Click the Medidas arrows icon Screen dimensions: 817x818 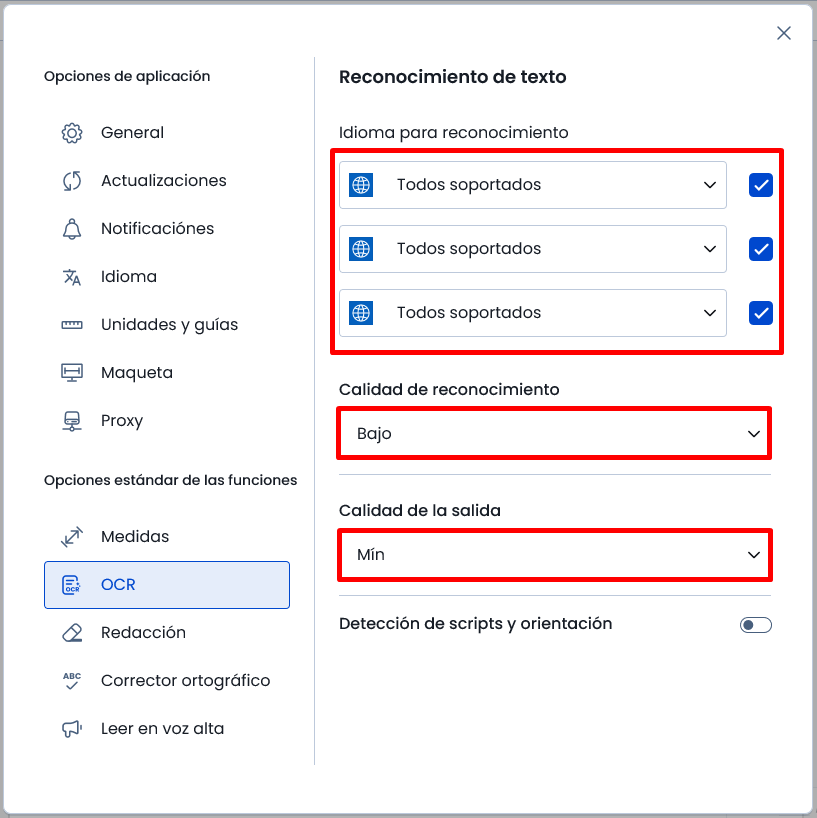click(72, 537)
